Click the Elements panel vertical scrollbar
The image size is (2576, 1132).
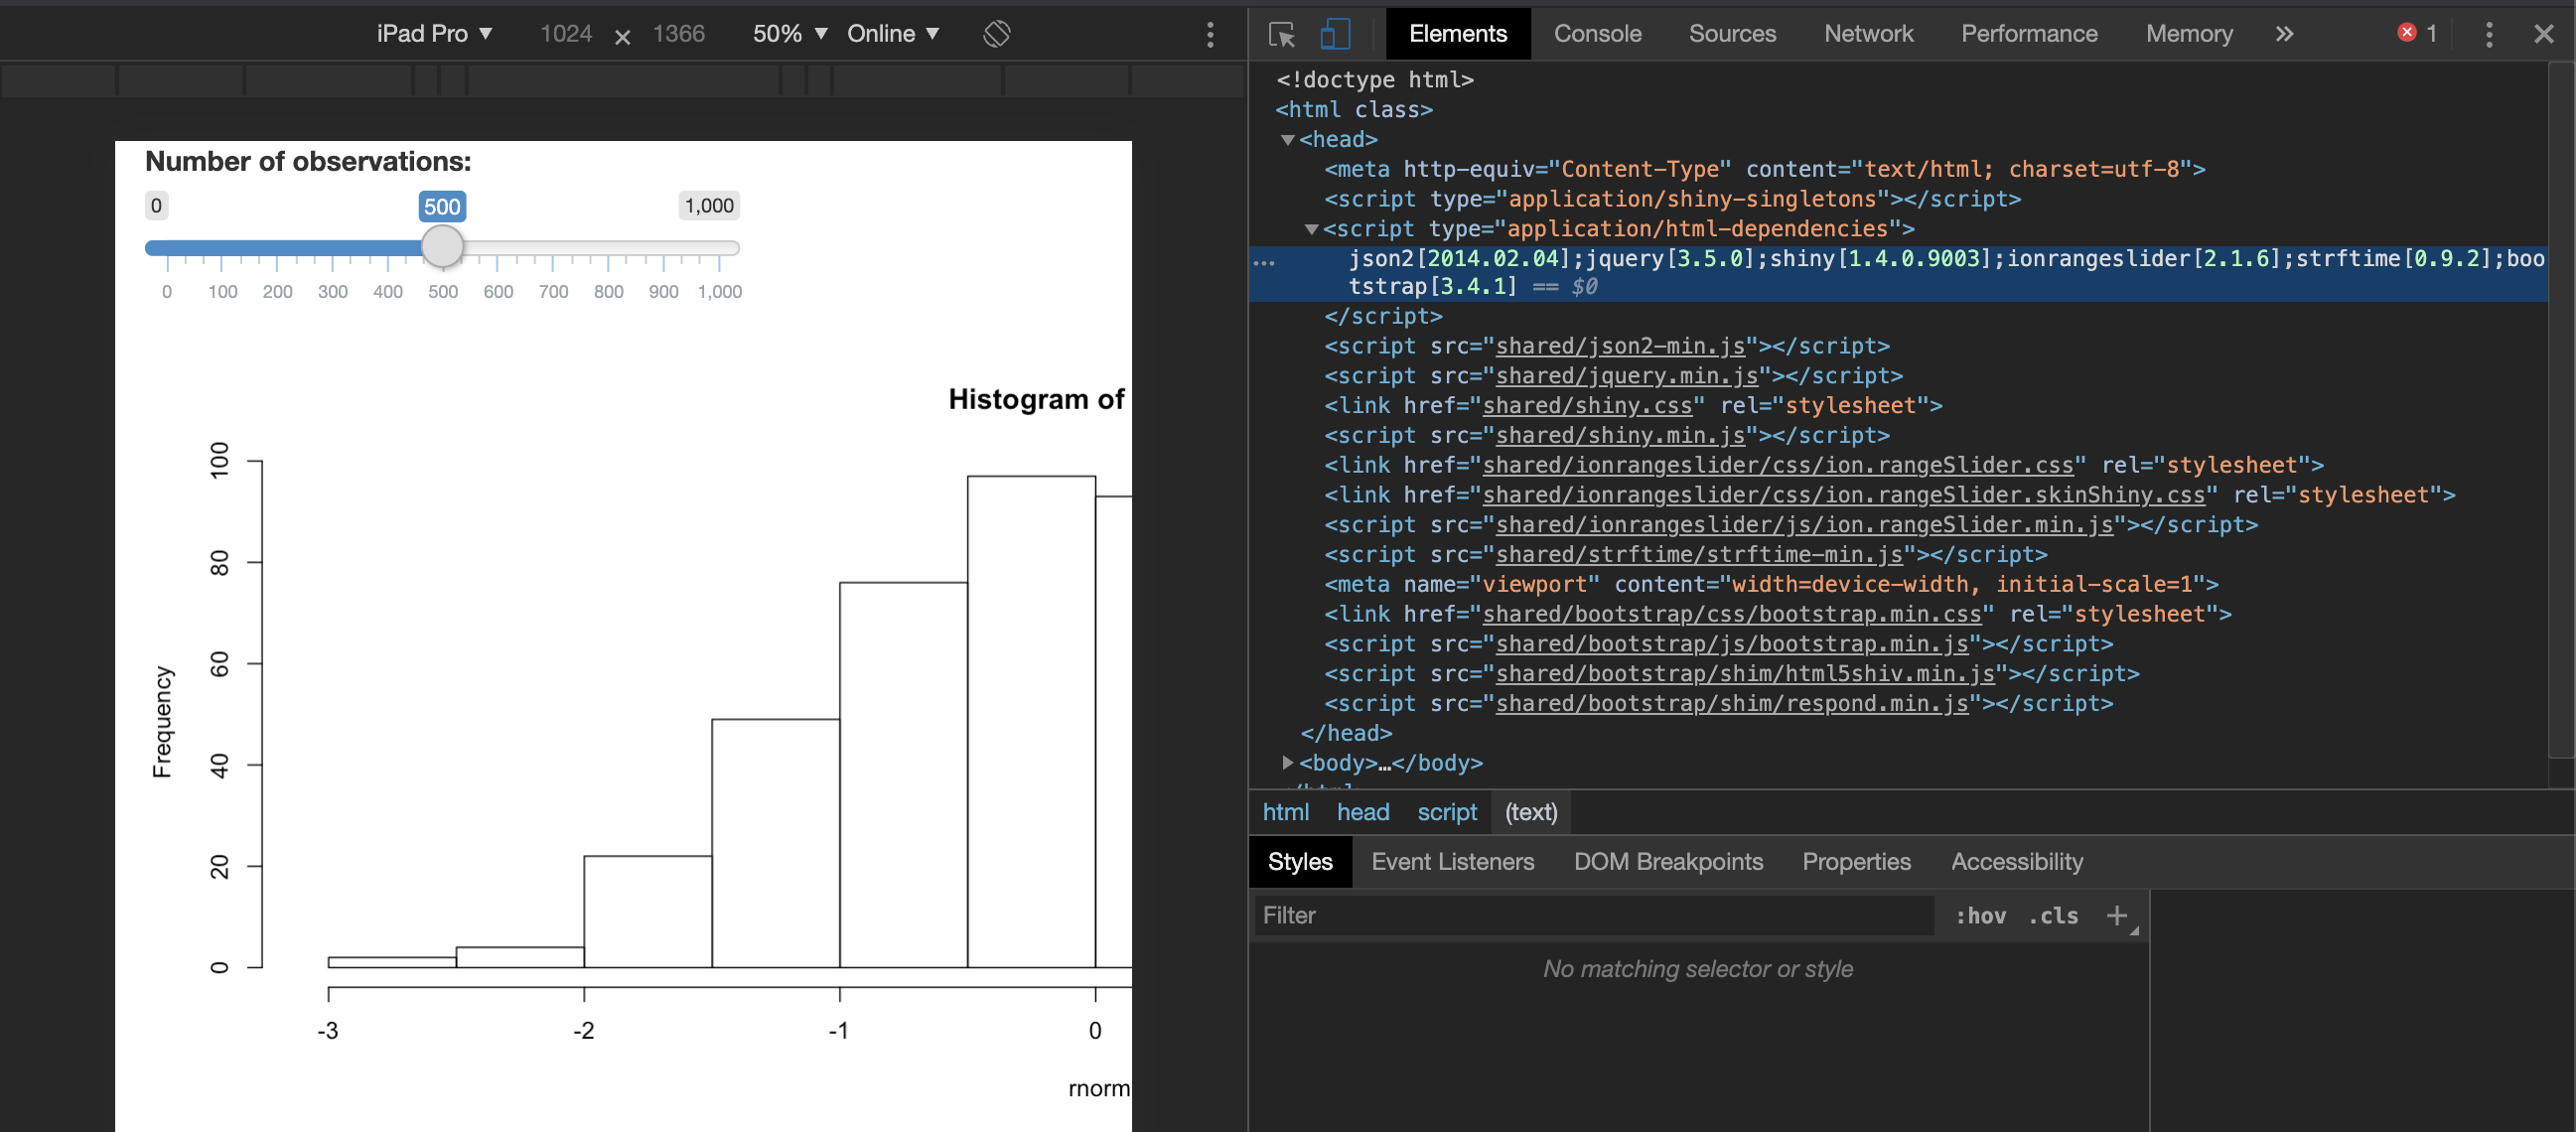[2561, 410]
